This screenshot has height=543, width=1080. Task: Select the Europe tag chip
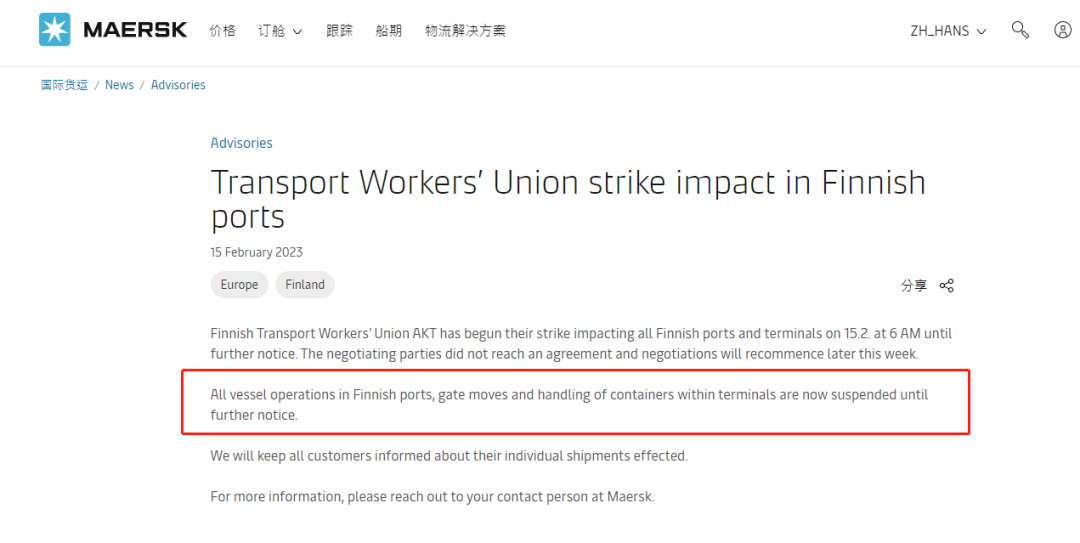click(239, 285)
